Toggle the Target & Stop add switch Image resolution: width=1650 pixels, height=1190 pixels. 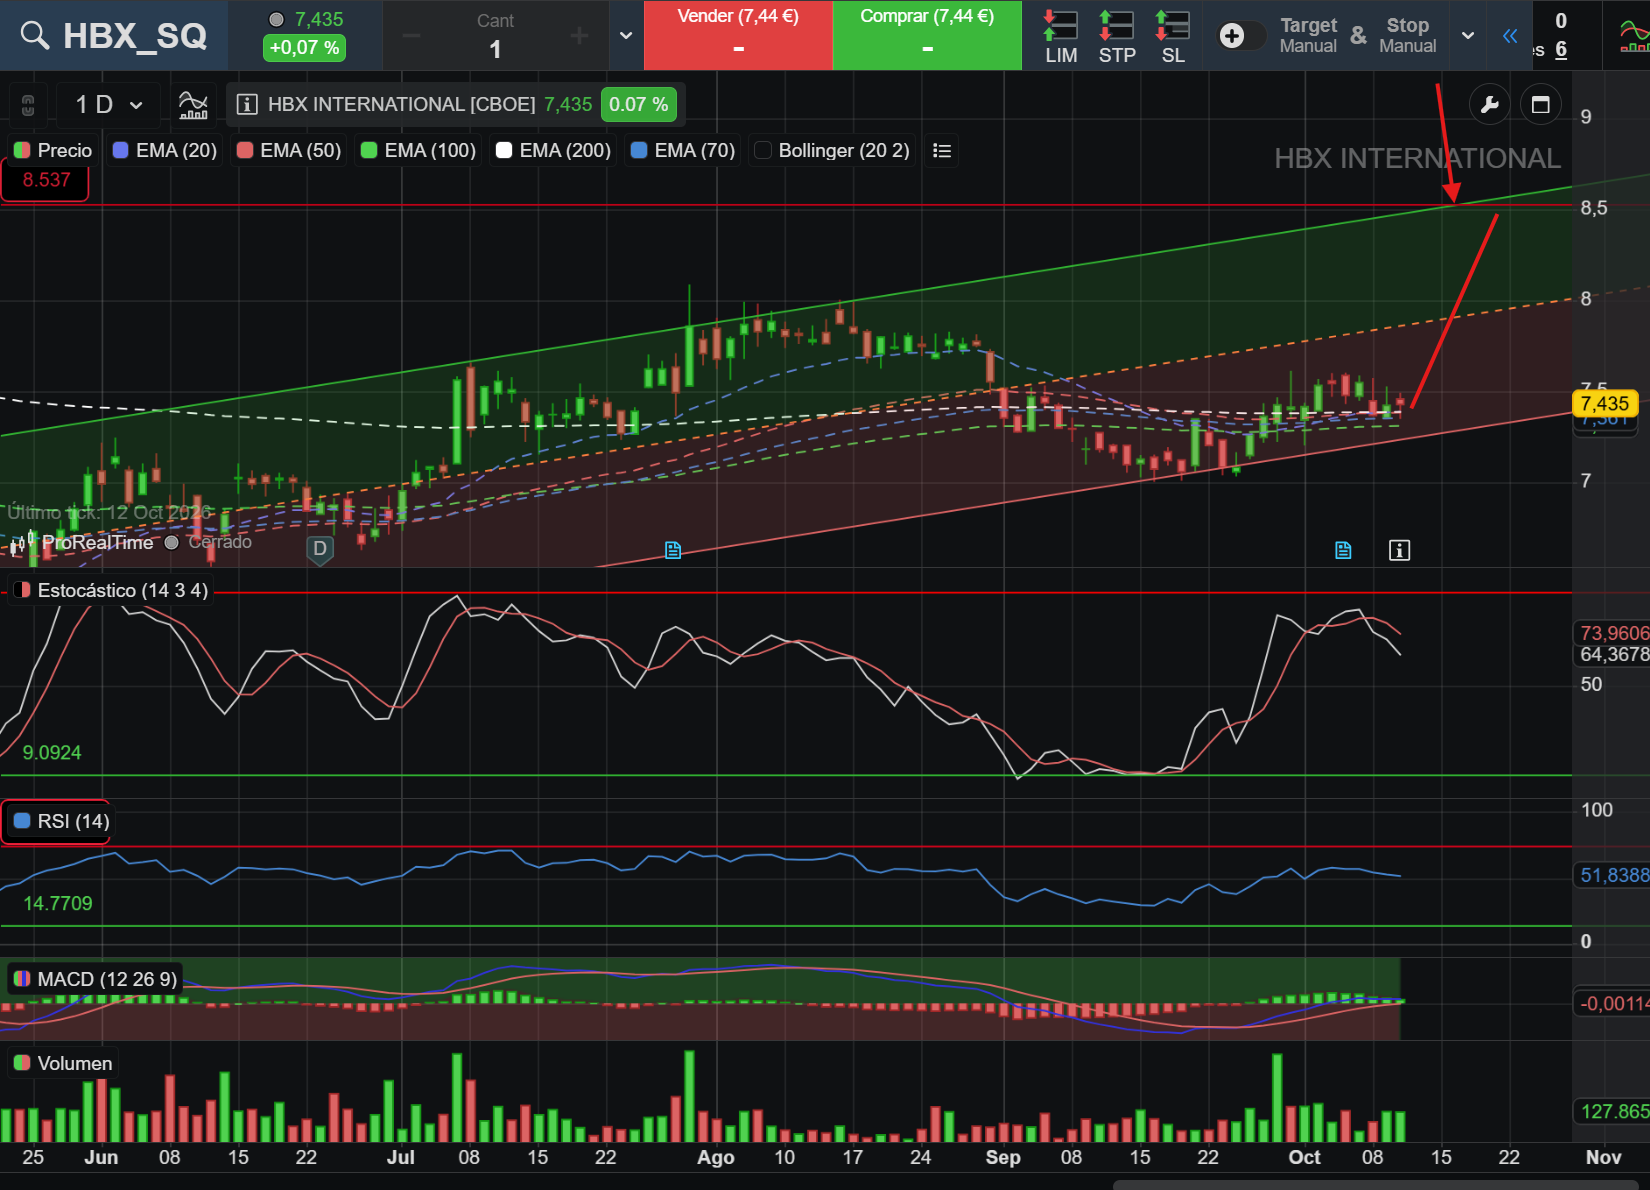[1241, 36]
